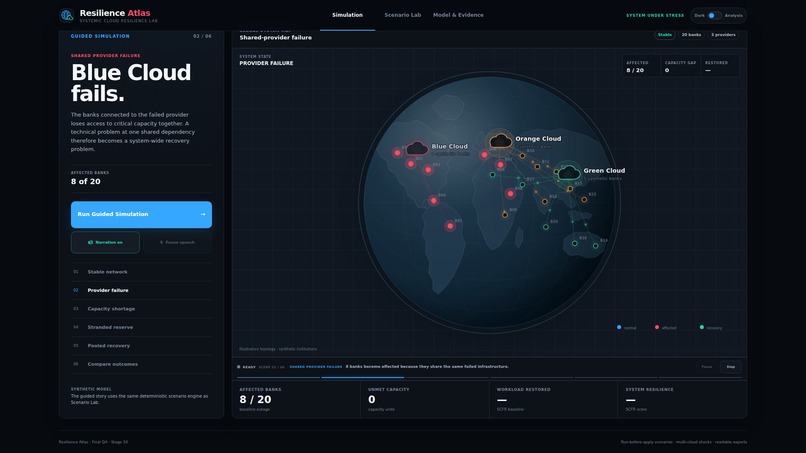Image resolution: width=806 pixels, height=453 pixels.
Task: Click the 20 banks chip
Action: point(691,35)
